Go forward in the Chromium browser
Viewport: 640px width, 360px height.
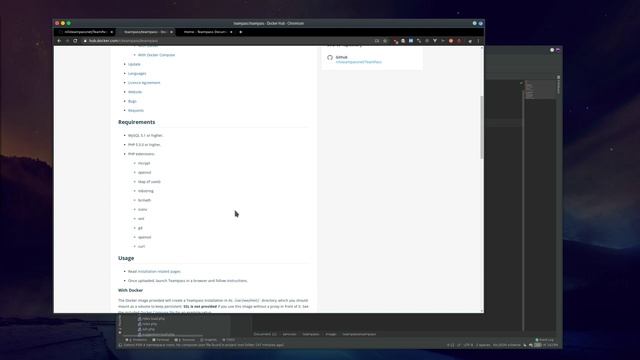(67, 41)
